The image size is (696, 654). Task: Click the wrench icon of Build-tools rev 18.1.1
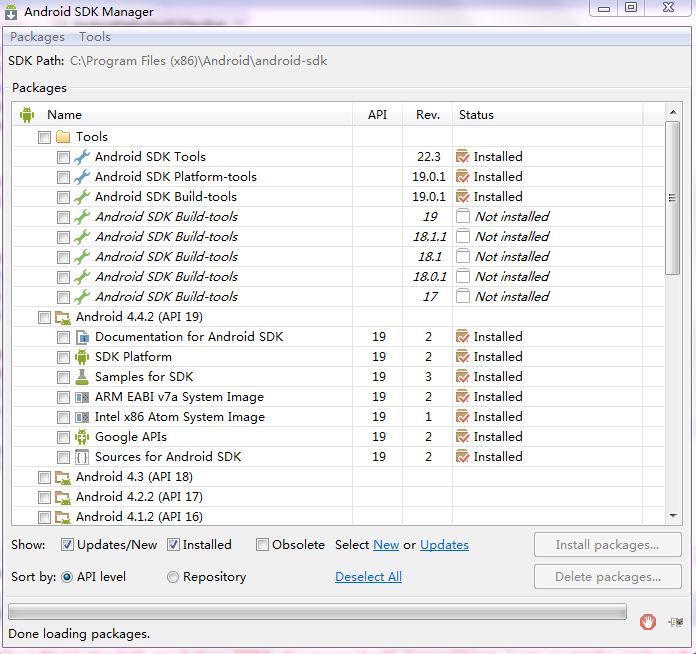(82, 237)
